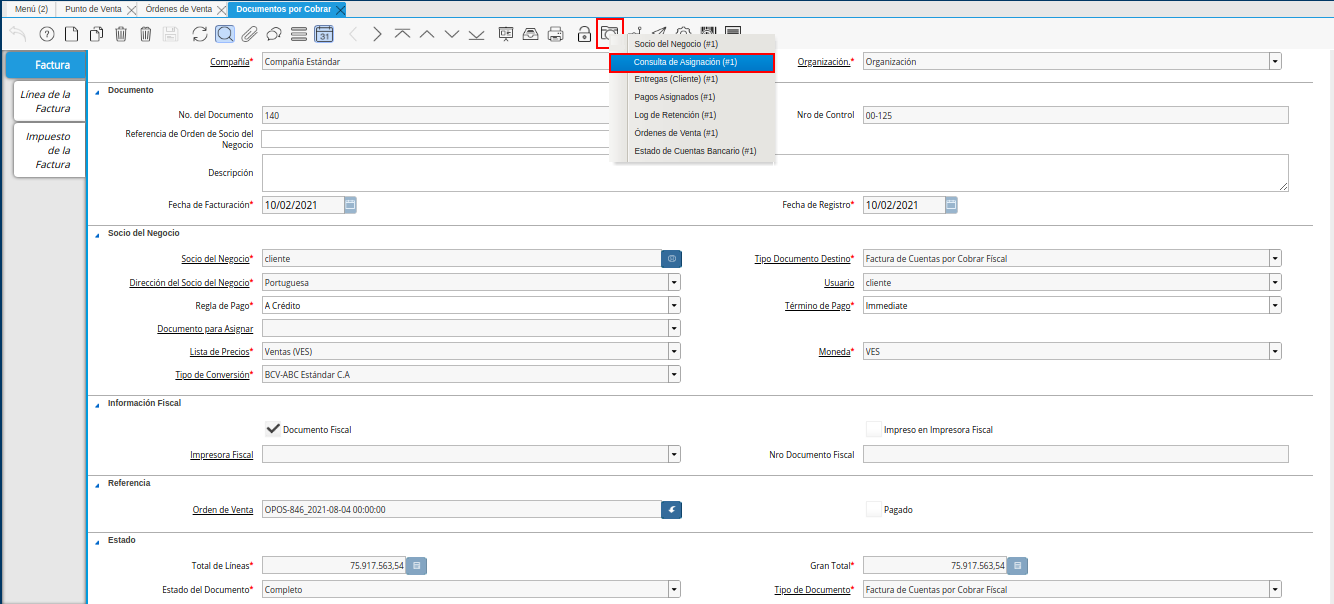The height and width of the screenshot is (604, 1334).
Task: Click the Orden de Venta zoom button
Action: pyautogui.click(x=671, y=509)
